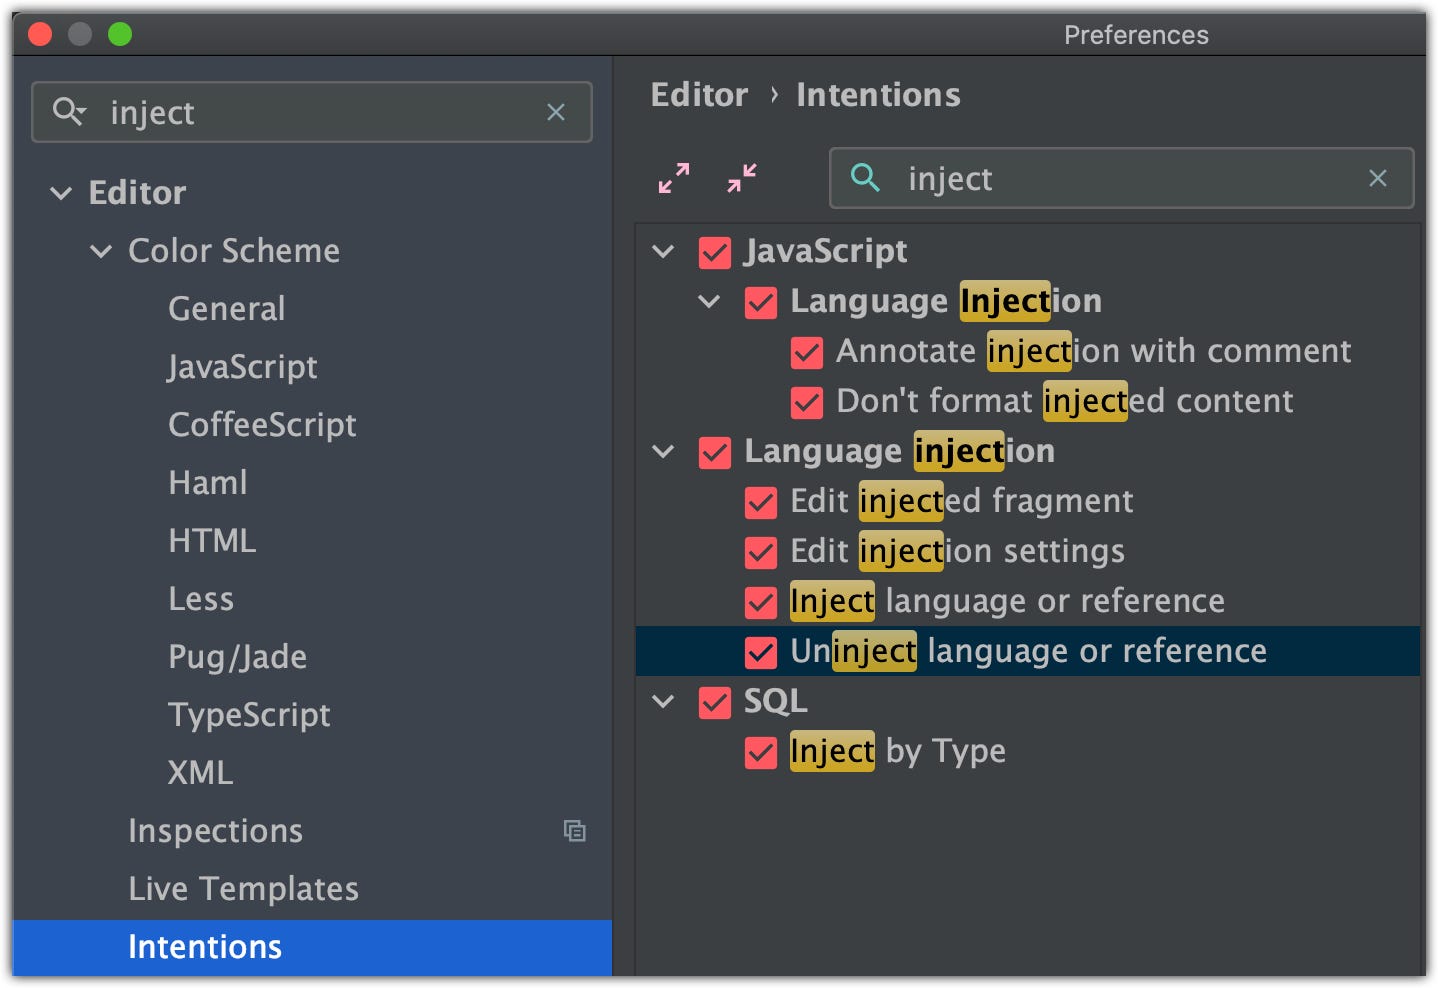Collapse the SQL intentions group
This screenshot has width=1438, height=988.
coord(663,701)
